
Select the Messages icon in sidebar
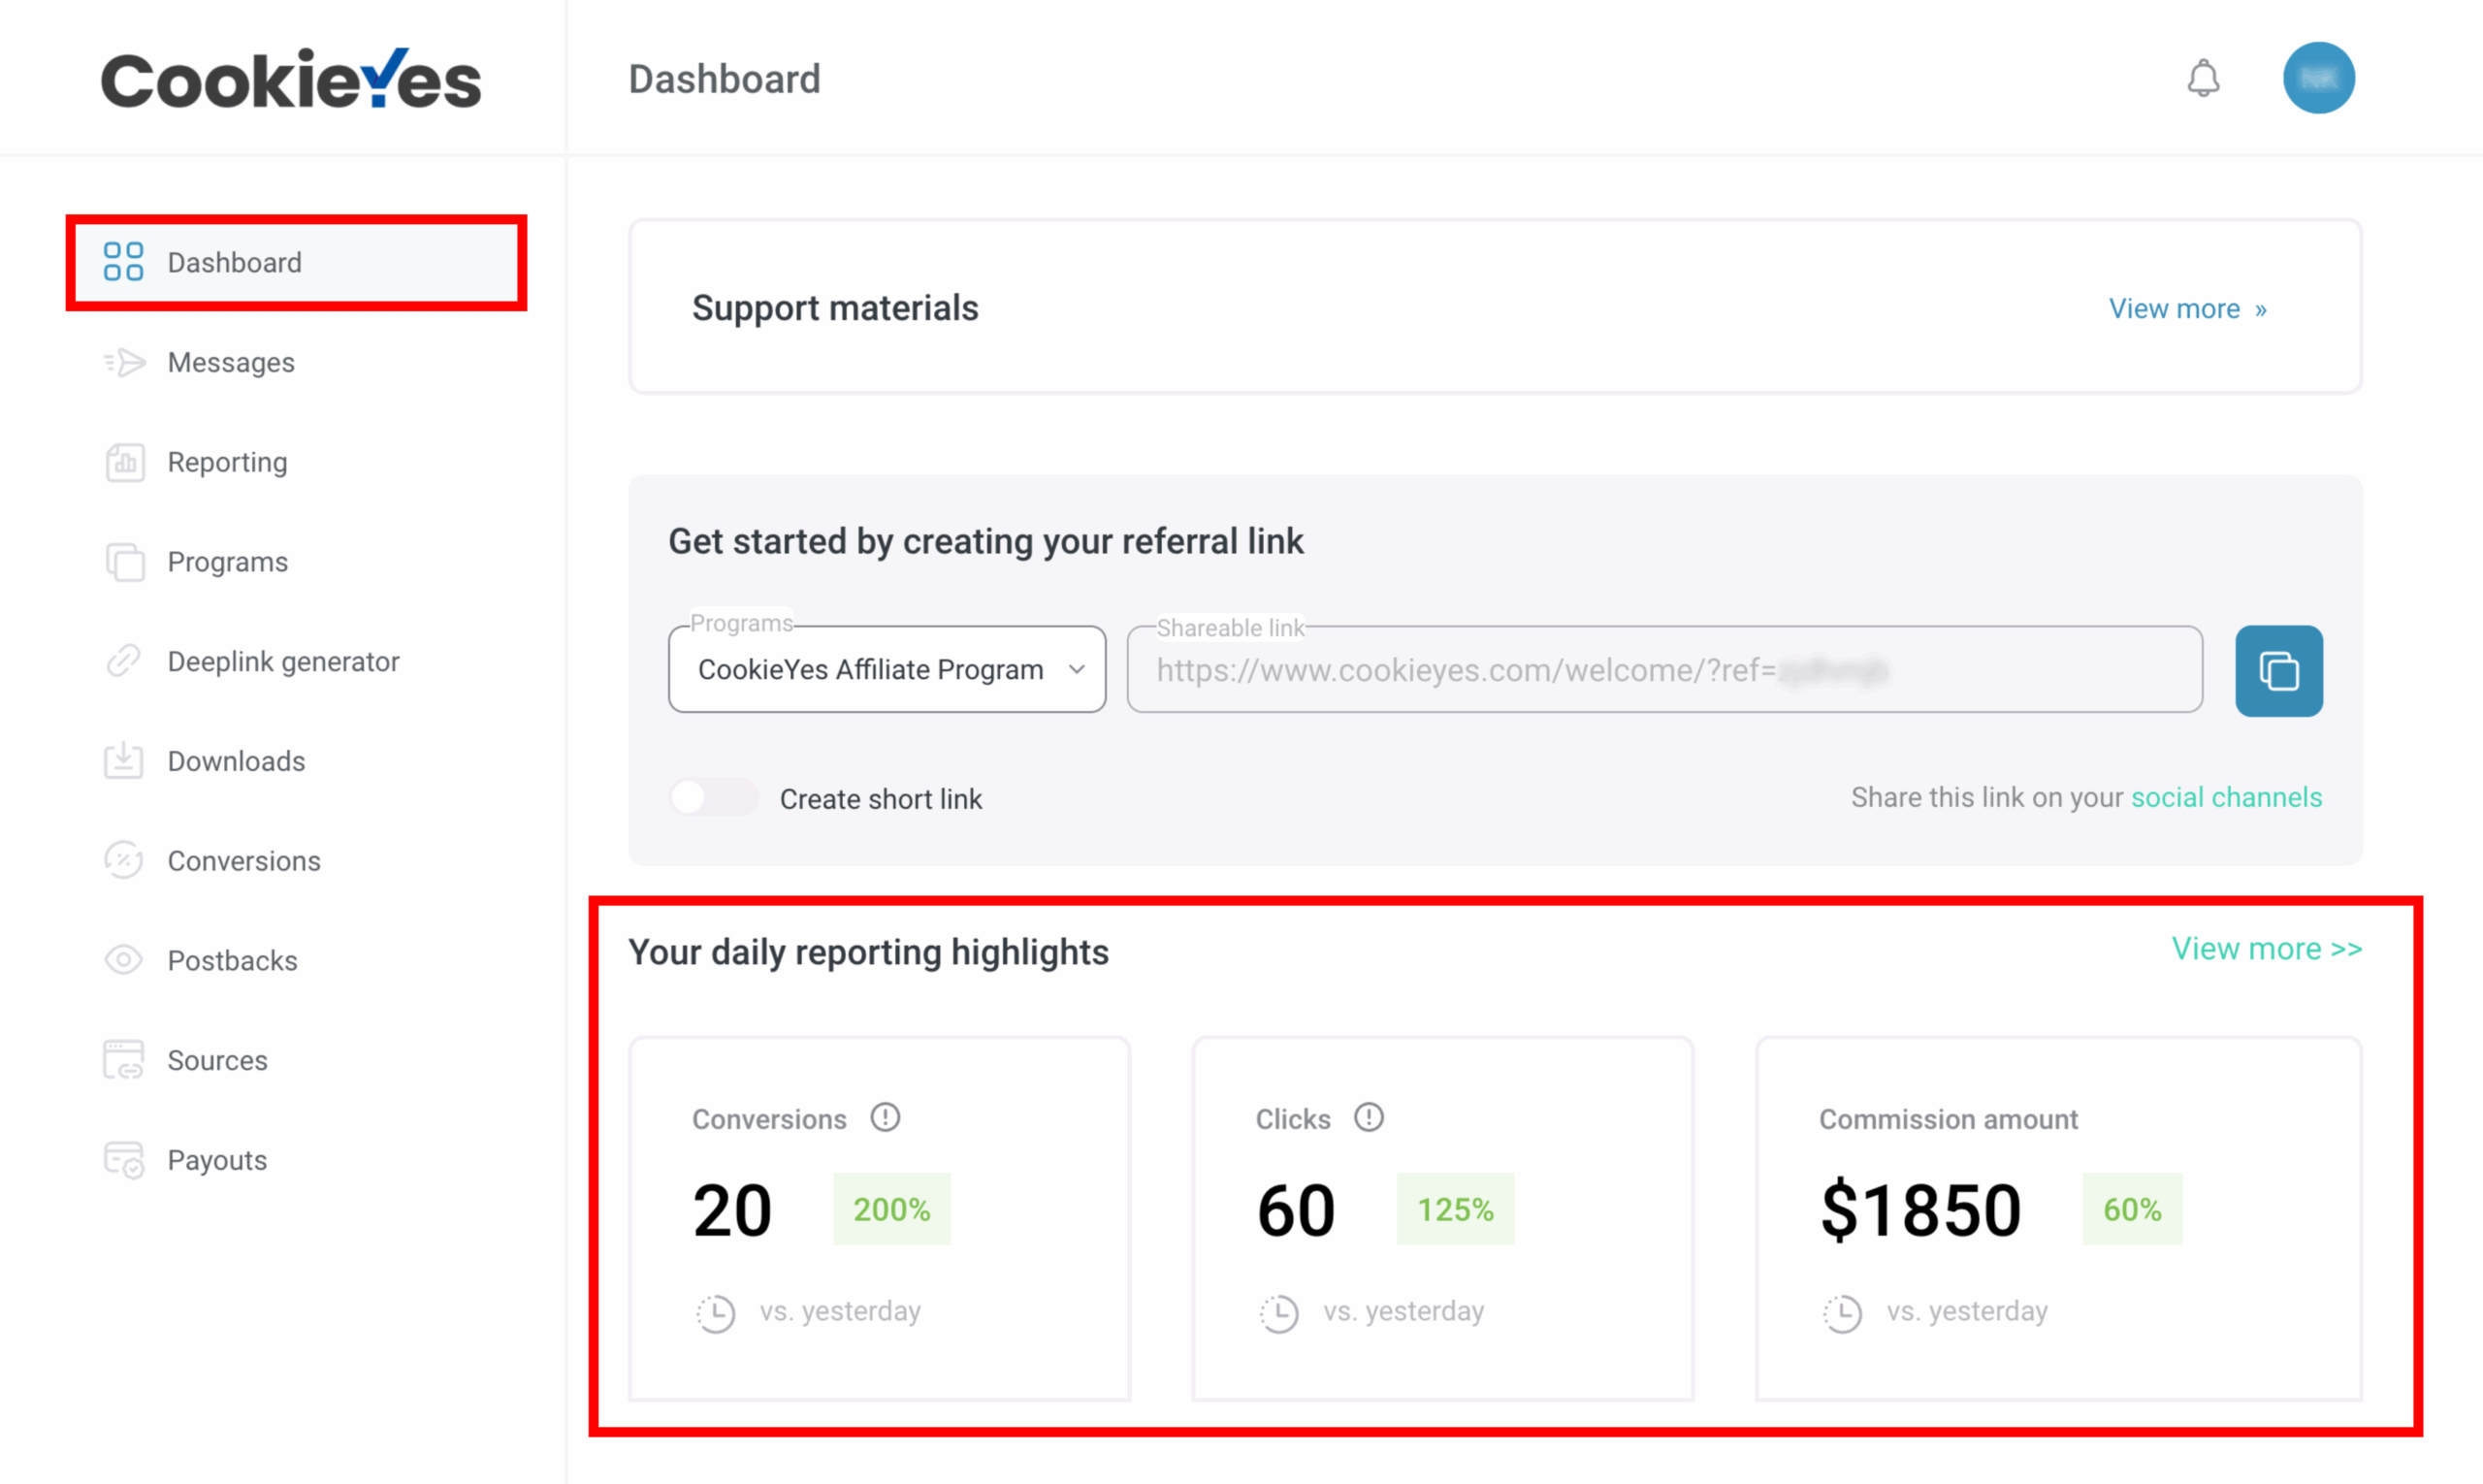click(124, 362)
